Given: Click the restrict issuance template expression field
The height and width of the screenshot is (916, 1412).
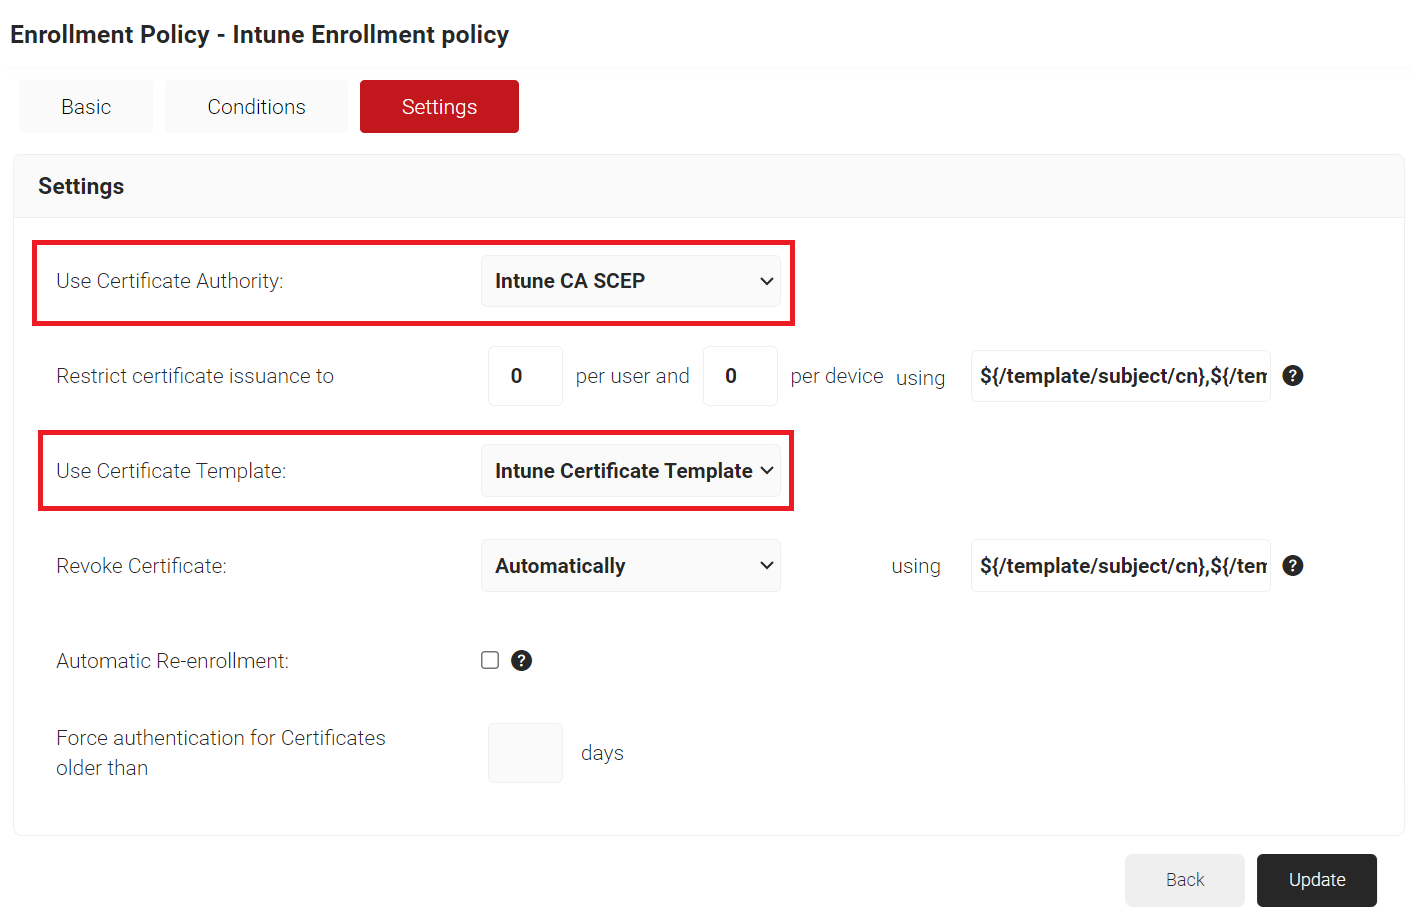Looking at the screenshot, I should pyautogui.click(x=1121, y=376).
